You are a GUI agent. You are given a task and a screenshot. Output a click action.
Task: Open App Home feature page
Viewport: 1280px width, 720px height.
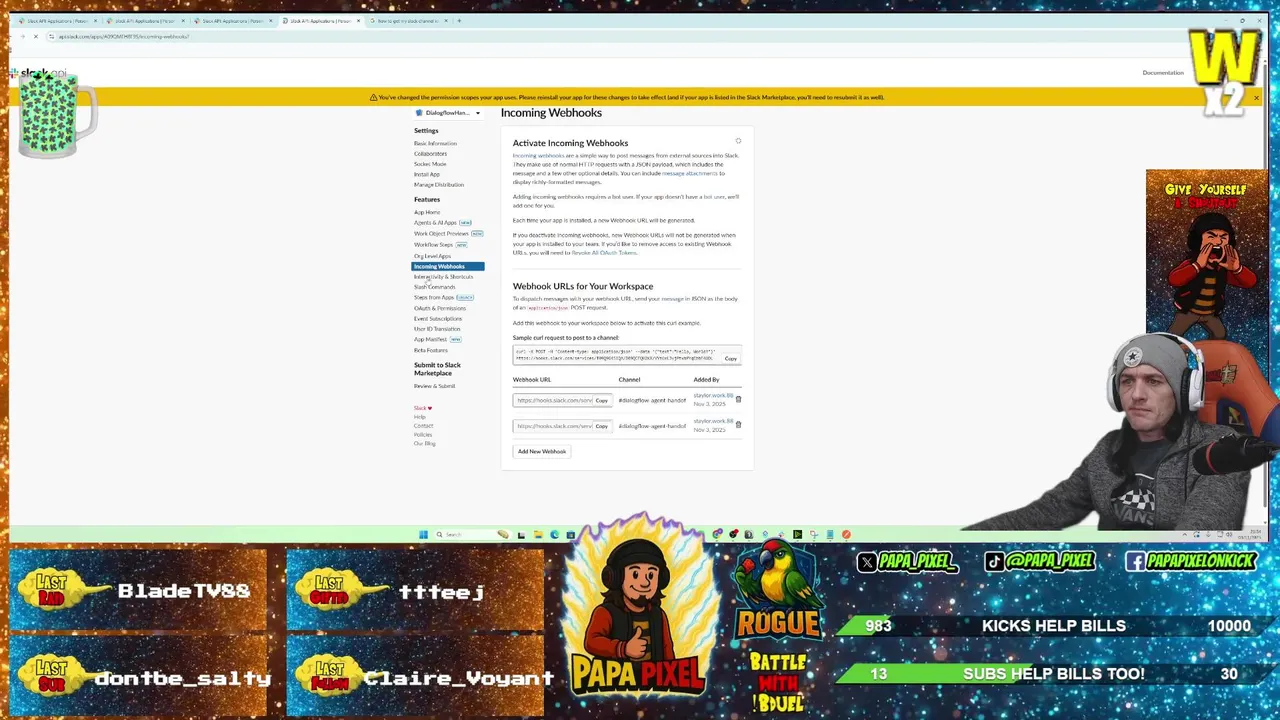click(427, 212)
